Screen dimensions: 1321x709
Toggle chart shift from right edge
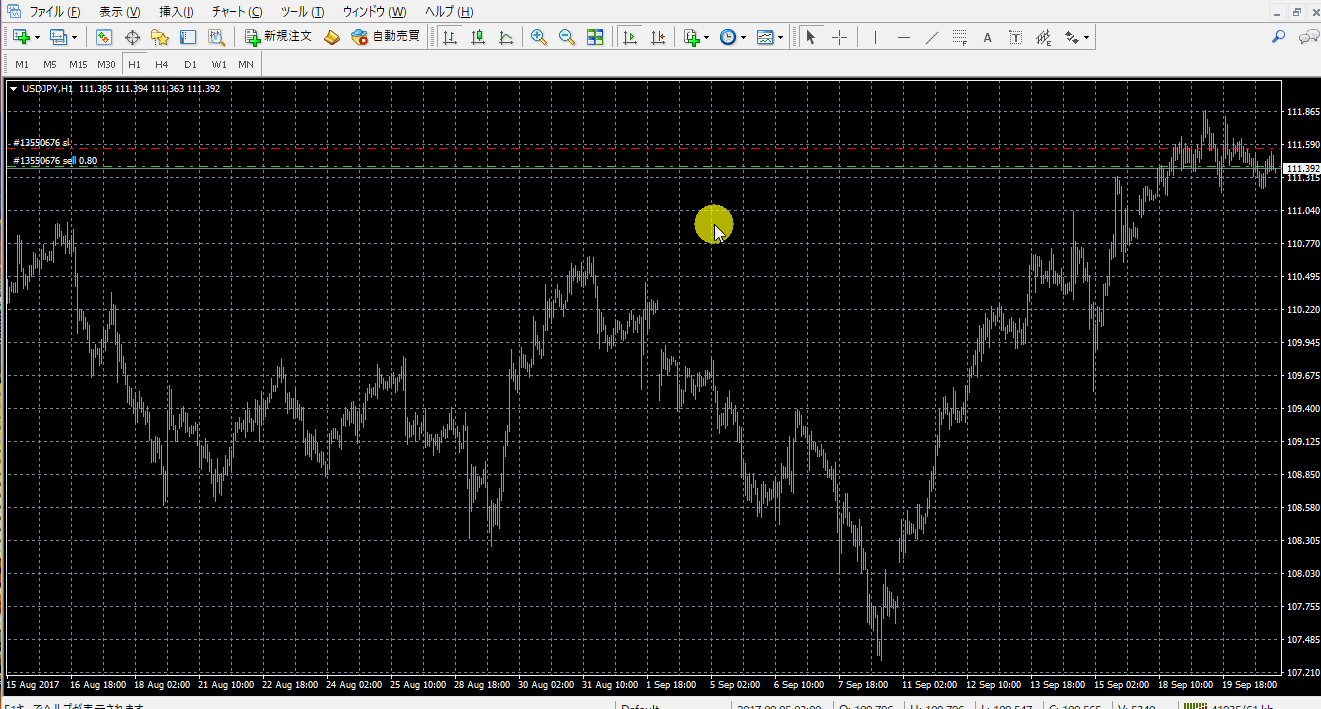pos(658,37)
